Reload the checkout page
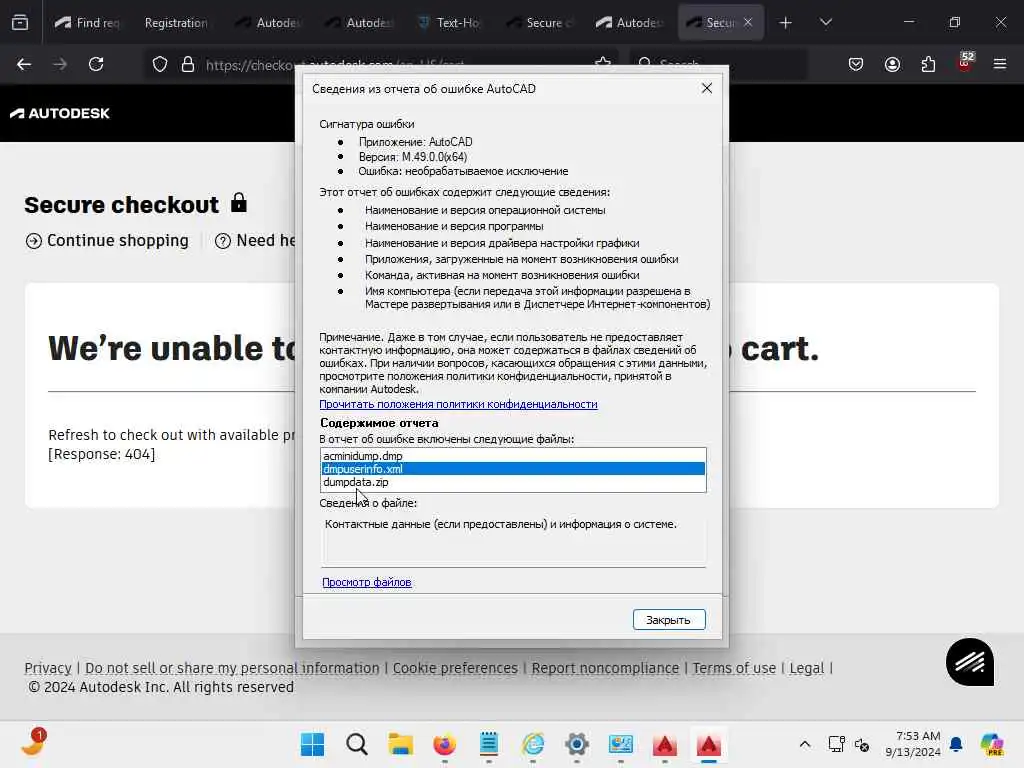This screenshot has width=1024, height=768. pos(96,64)
